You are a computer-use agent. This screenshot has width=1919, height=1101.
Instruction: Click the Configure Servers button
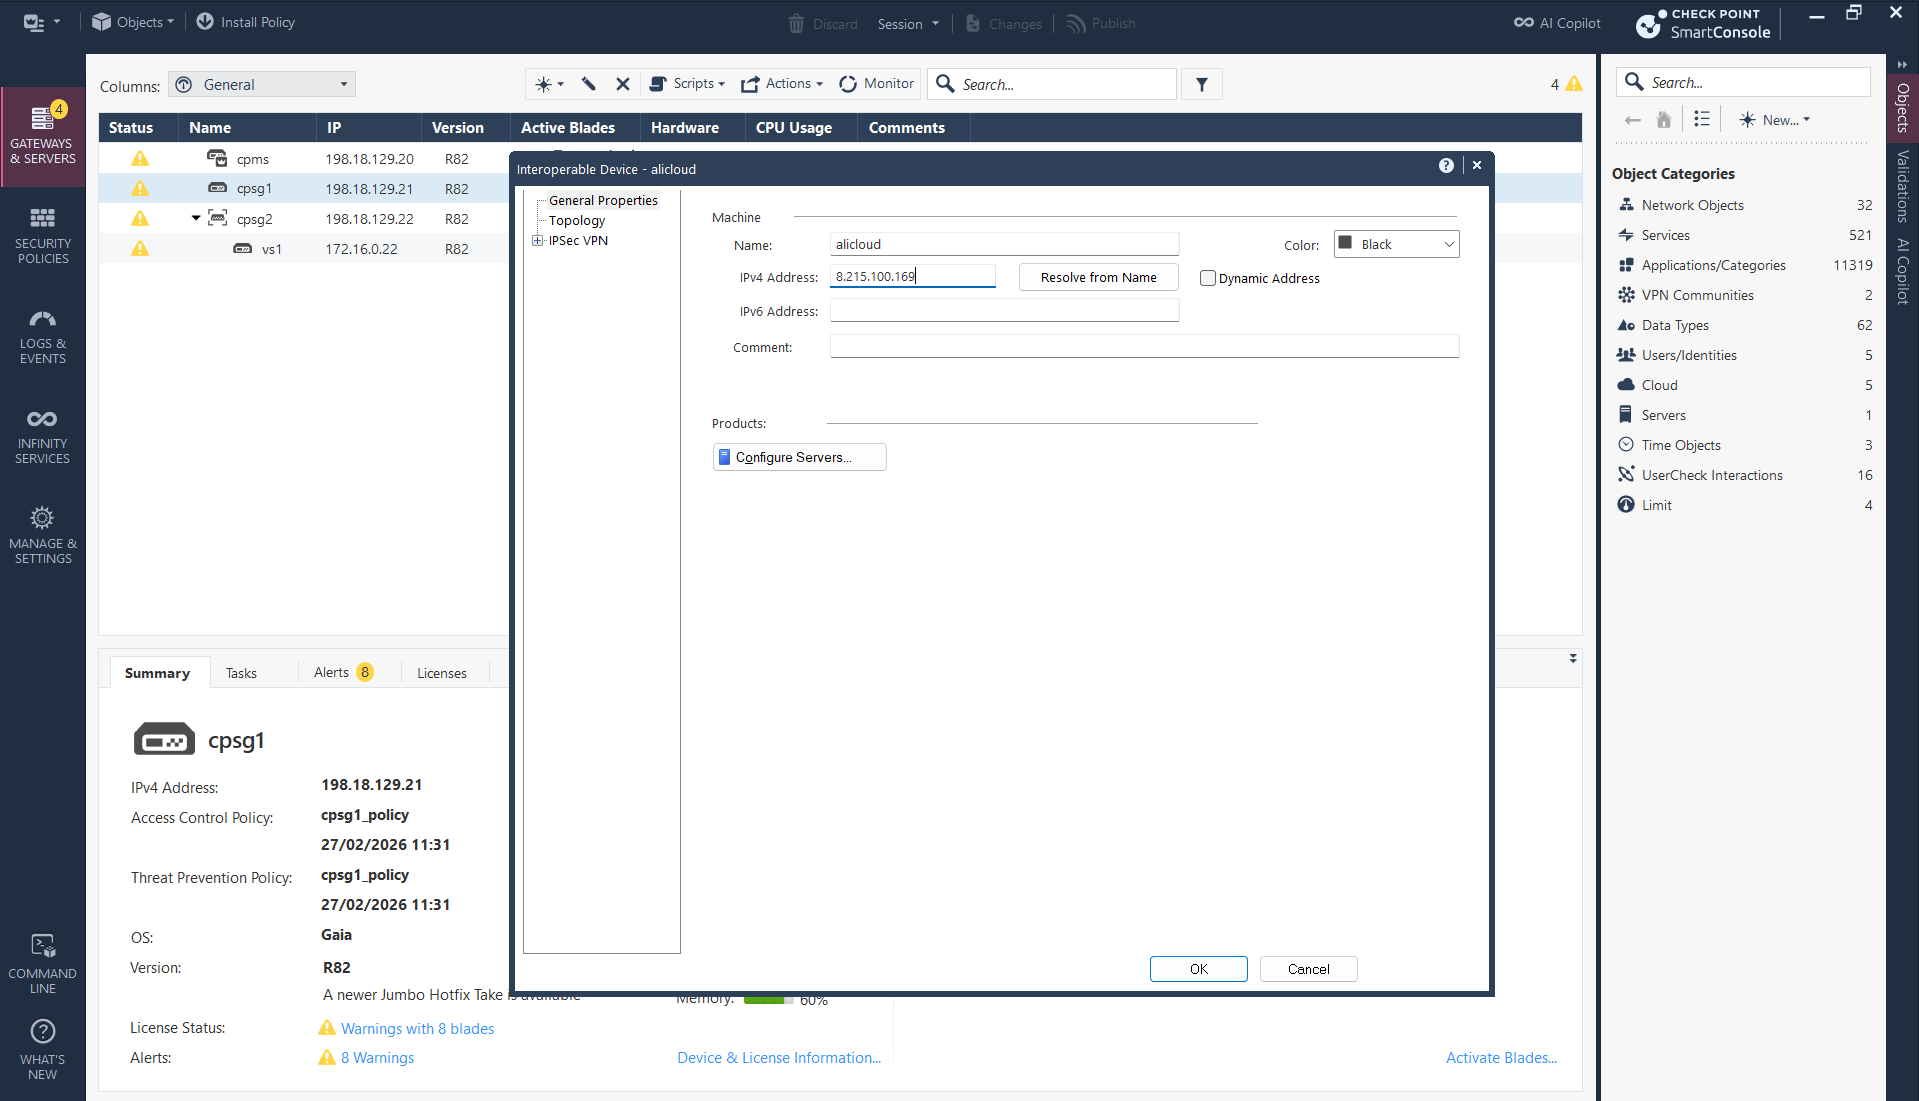point(799,458)
